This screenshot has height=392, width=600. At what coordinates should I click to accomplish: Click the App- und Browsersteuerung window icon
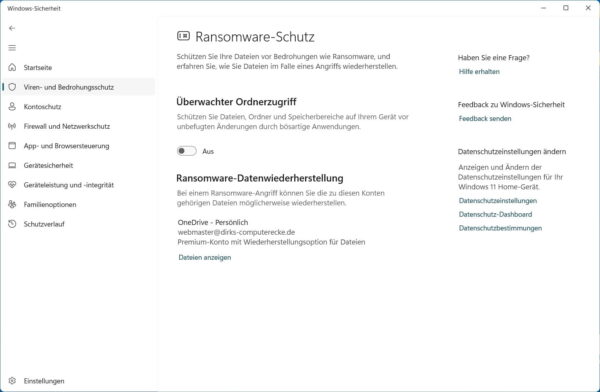click(12, 145)
